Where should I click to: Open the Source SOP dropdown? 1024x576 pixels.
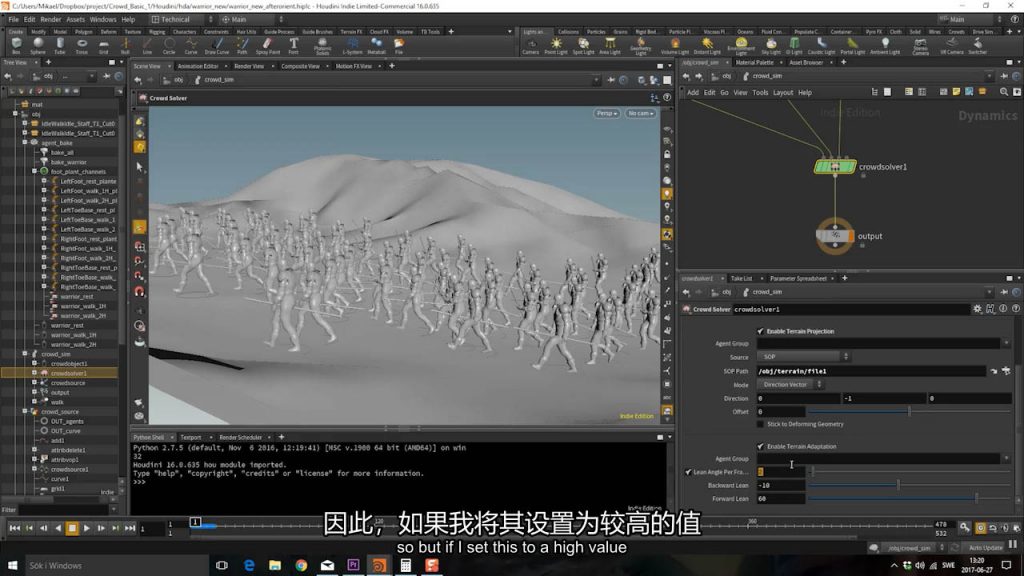[x=803, y=357]
